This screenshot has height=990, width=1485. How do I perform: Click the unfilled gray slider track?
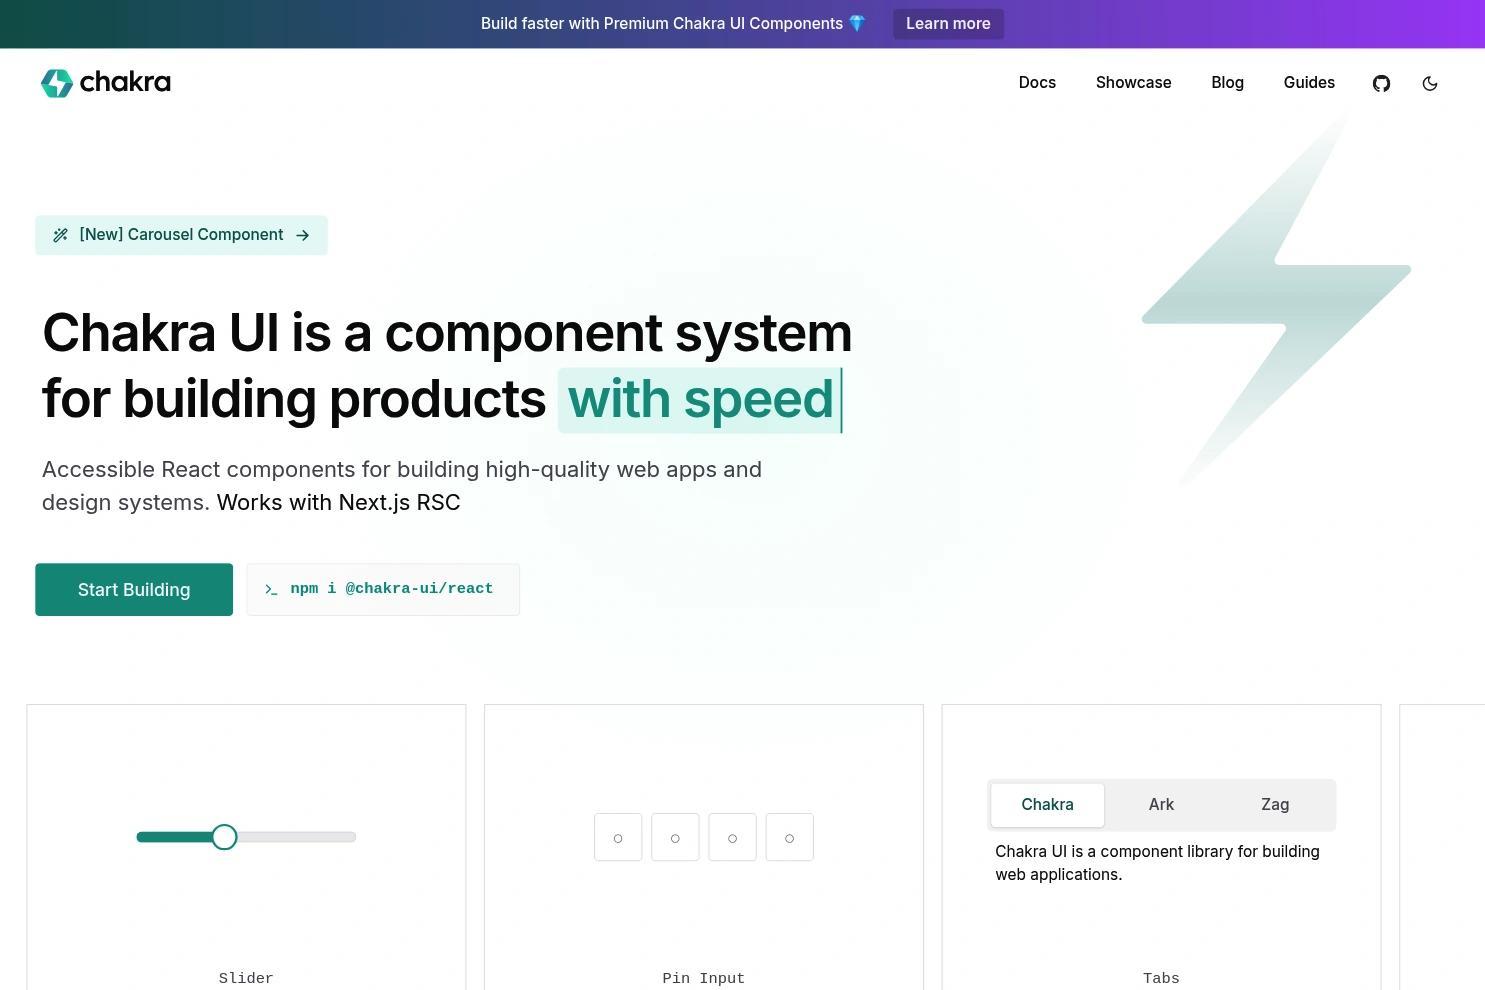(296, 837)
